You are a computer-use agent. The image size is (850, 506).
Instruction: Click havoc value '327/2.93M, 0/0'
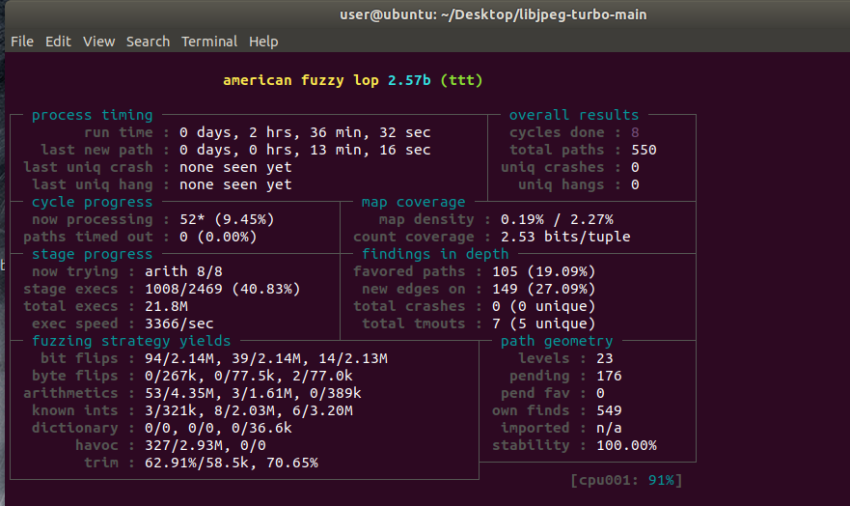(x=205, y=445)
